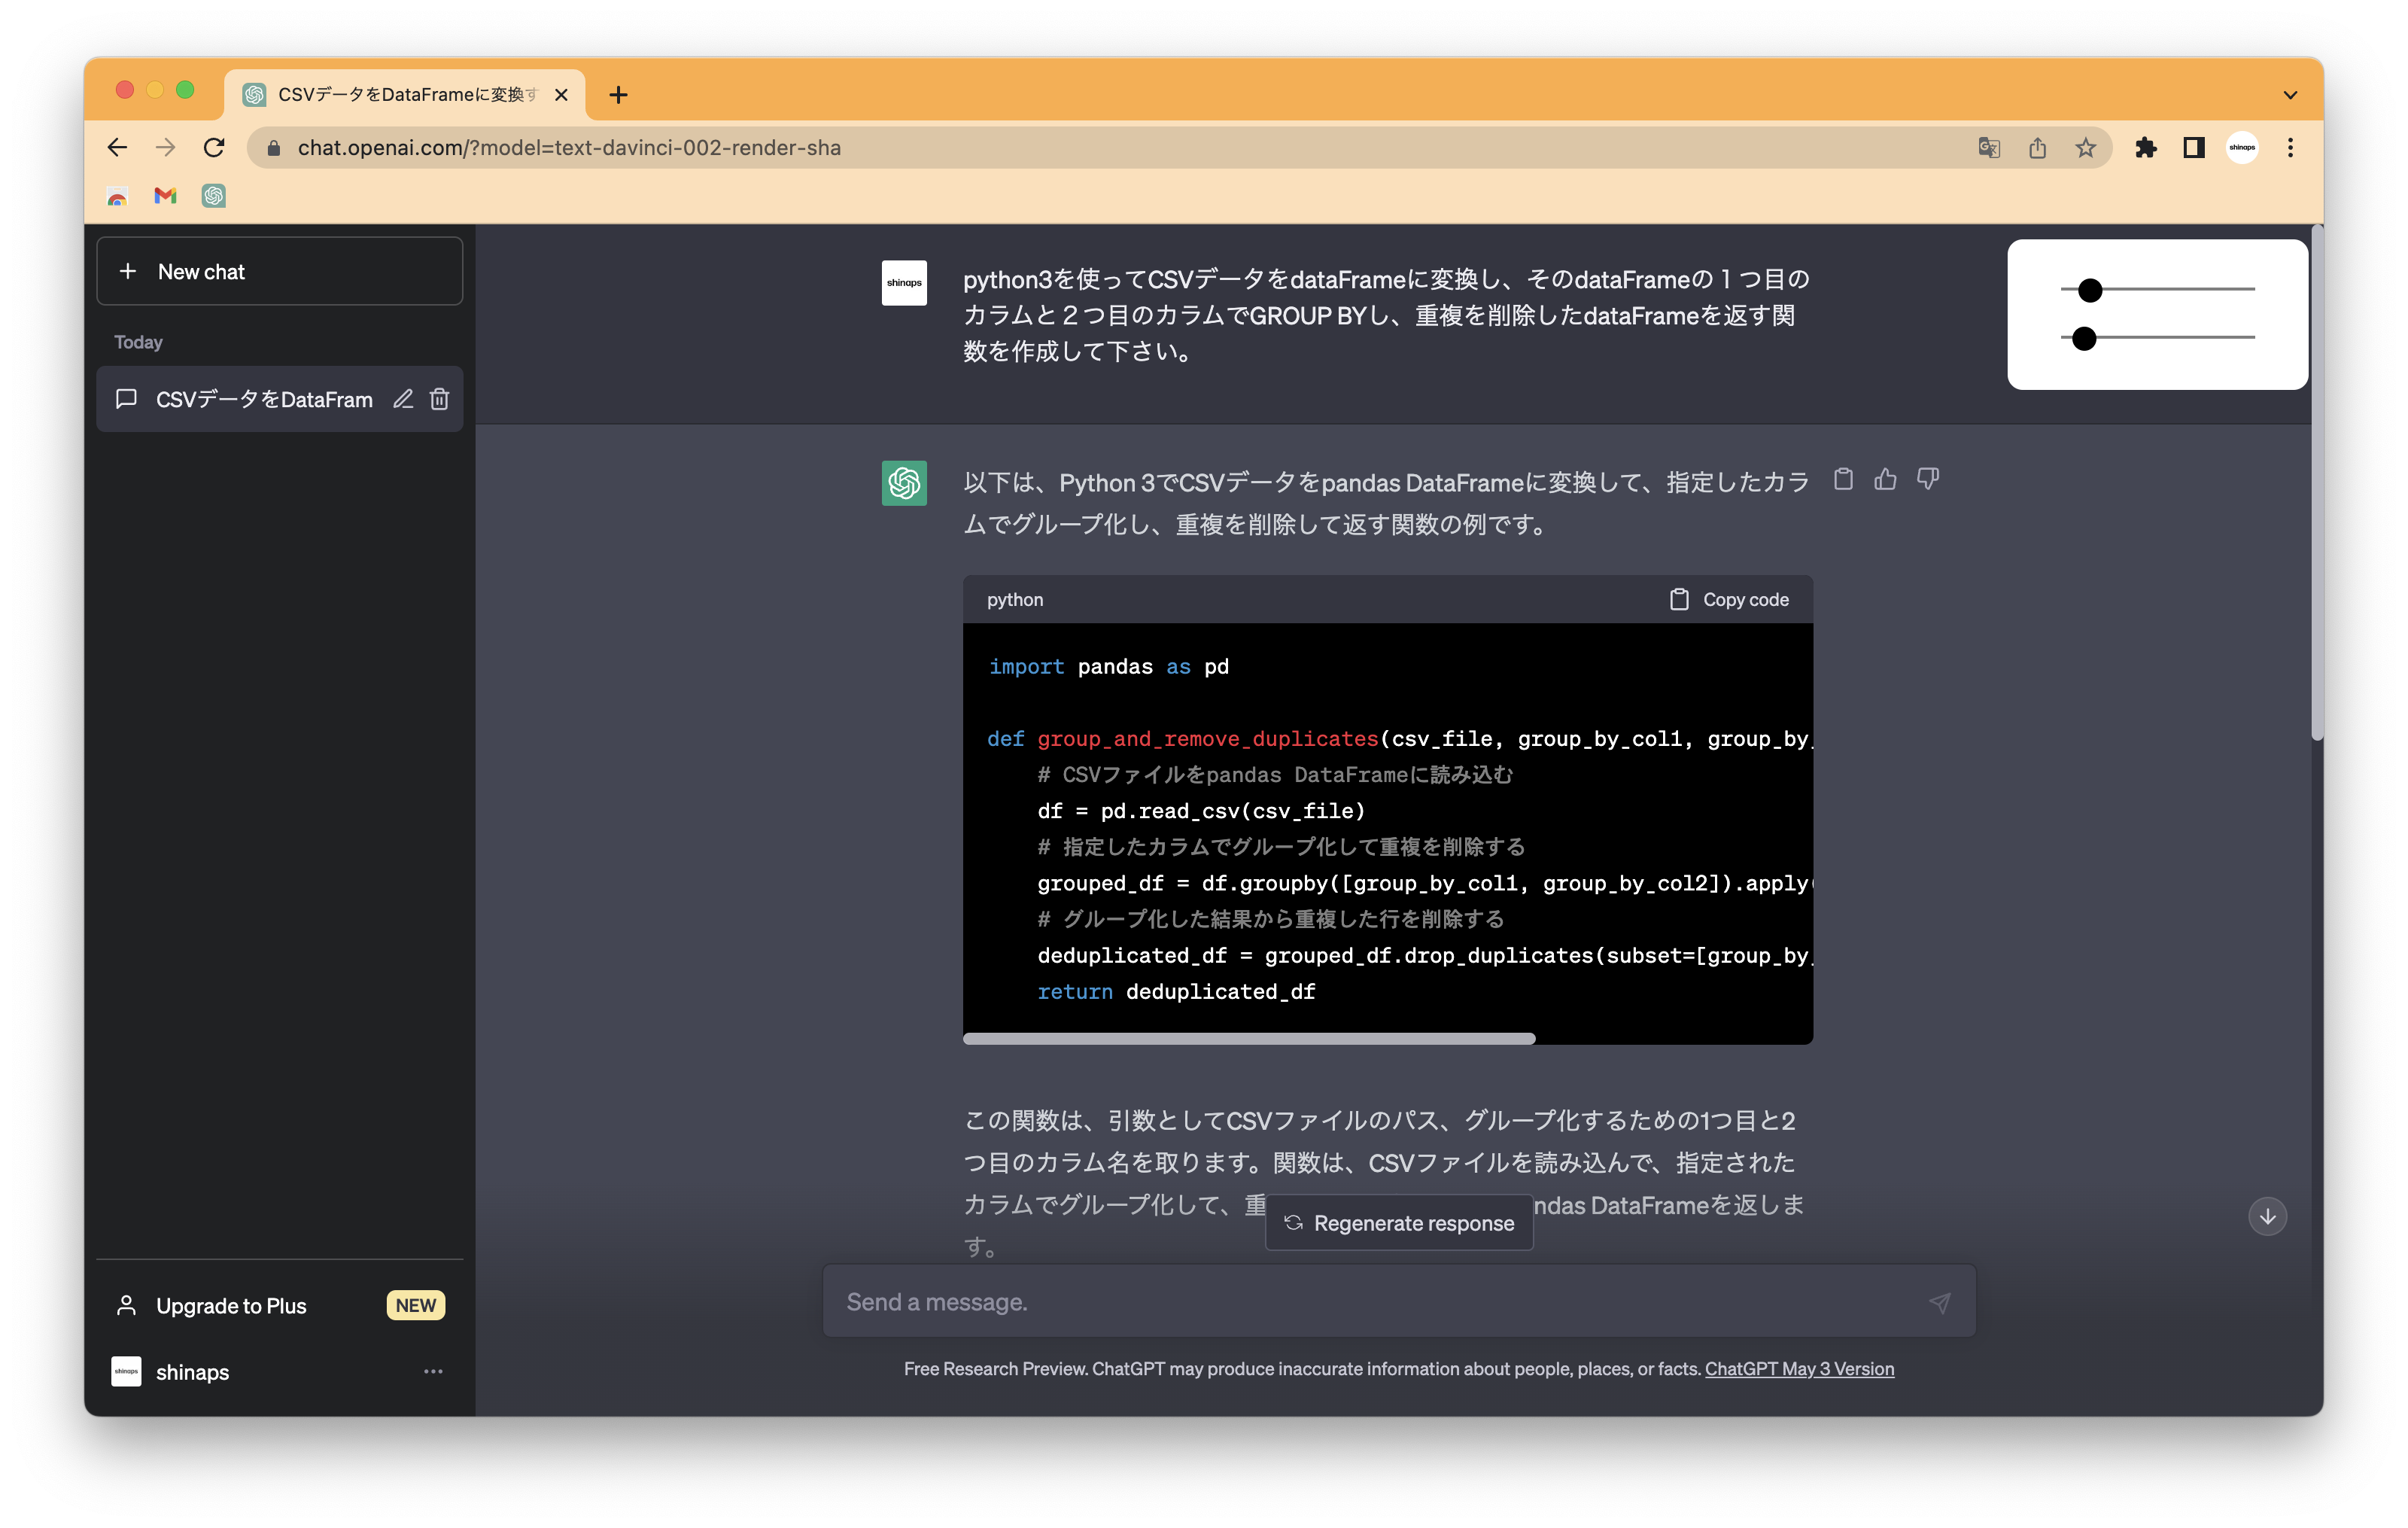Open the Gmail bookmark
2408x1528 pixels.
[165, 196]
